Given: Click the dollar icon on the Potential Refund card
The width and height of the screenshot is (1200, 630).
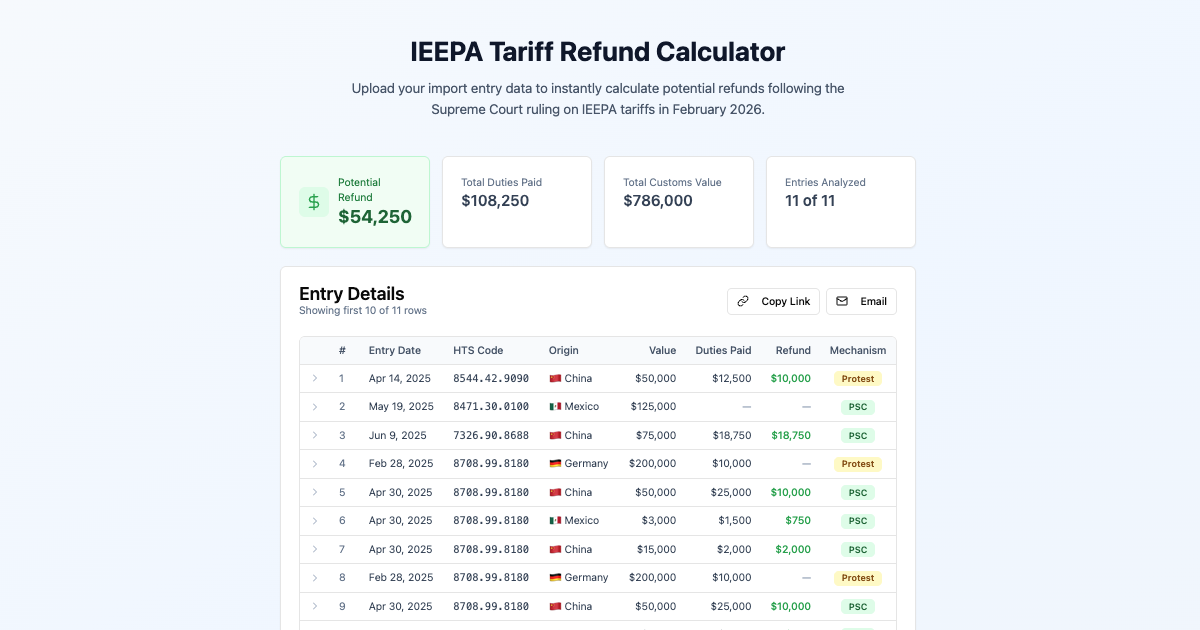Looking at the screenshot, I should pos(313,202).
